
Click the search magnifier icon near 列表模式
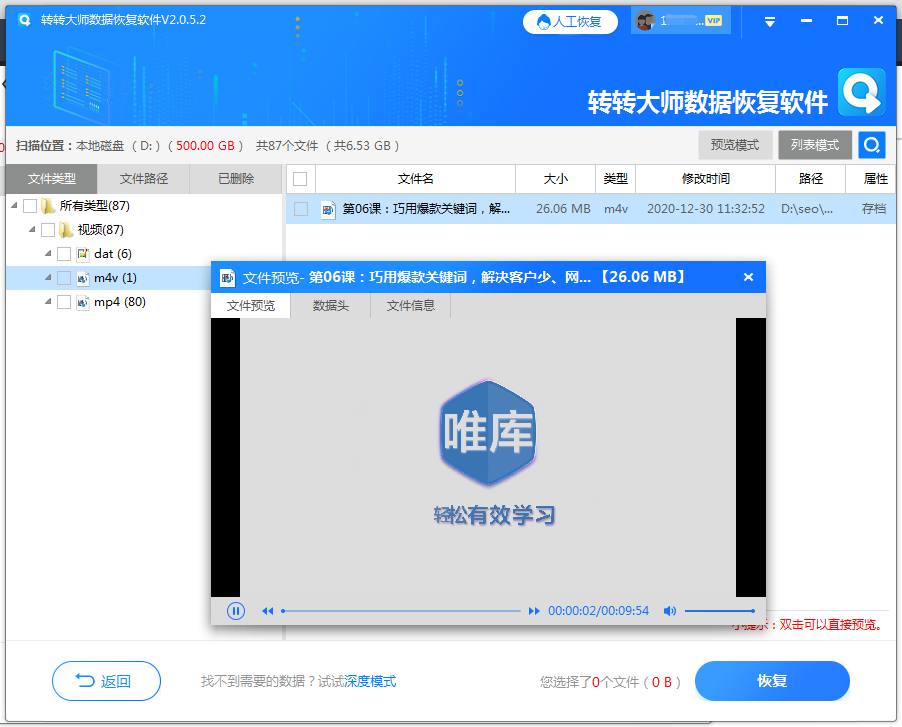tap(871, 145)
